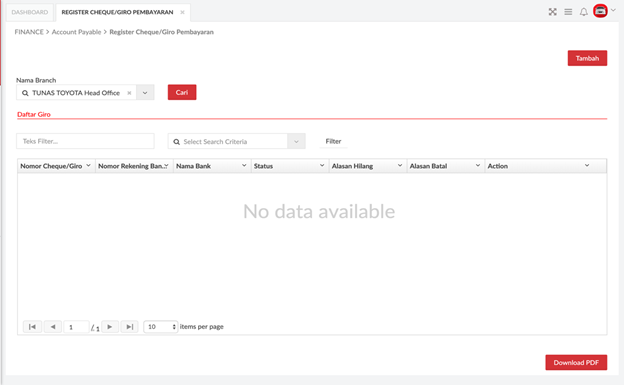624x385 pixels.
Task: Expand user profile dropdown arrow
Action: point(613,10)
